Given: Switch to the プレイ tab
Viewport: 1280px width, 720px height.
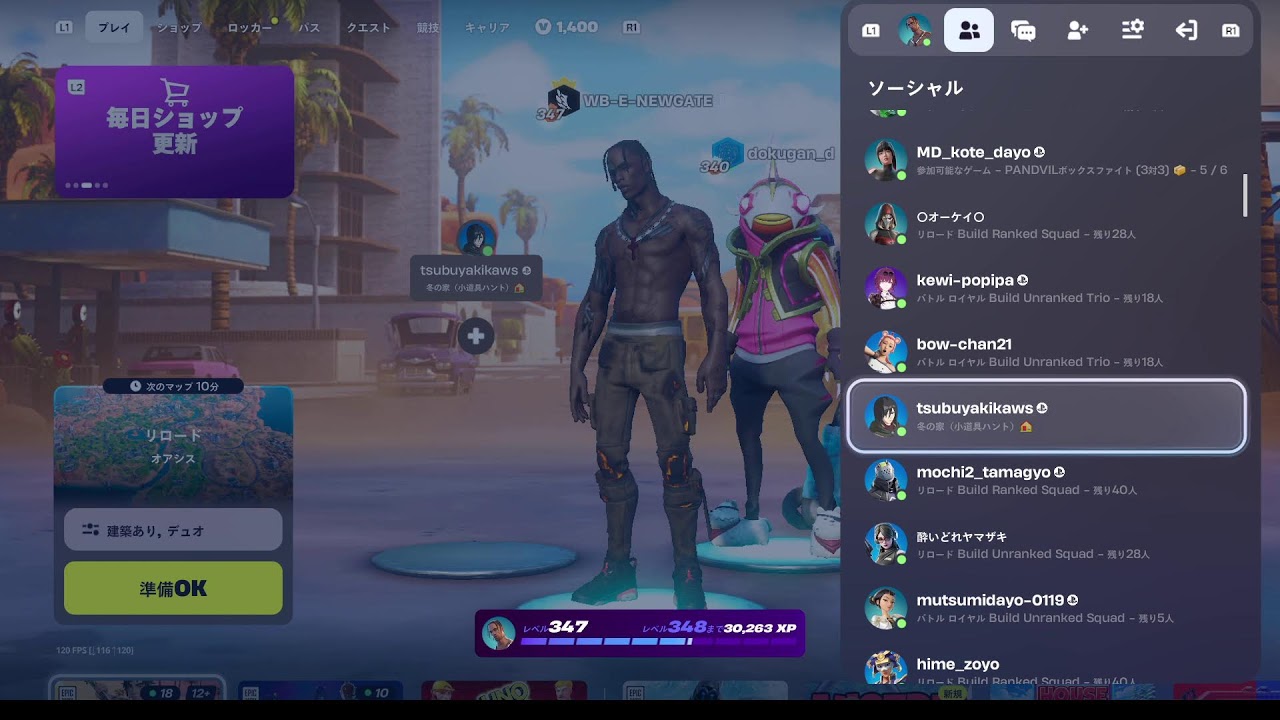Looking at the screenshot, I should [x=114, y=28].
